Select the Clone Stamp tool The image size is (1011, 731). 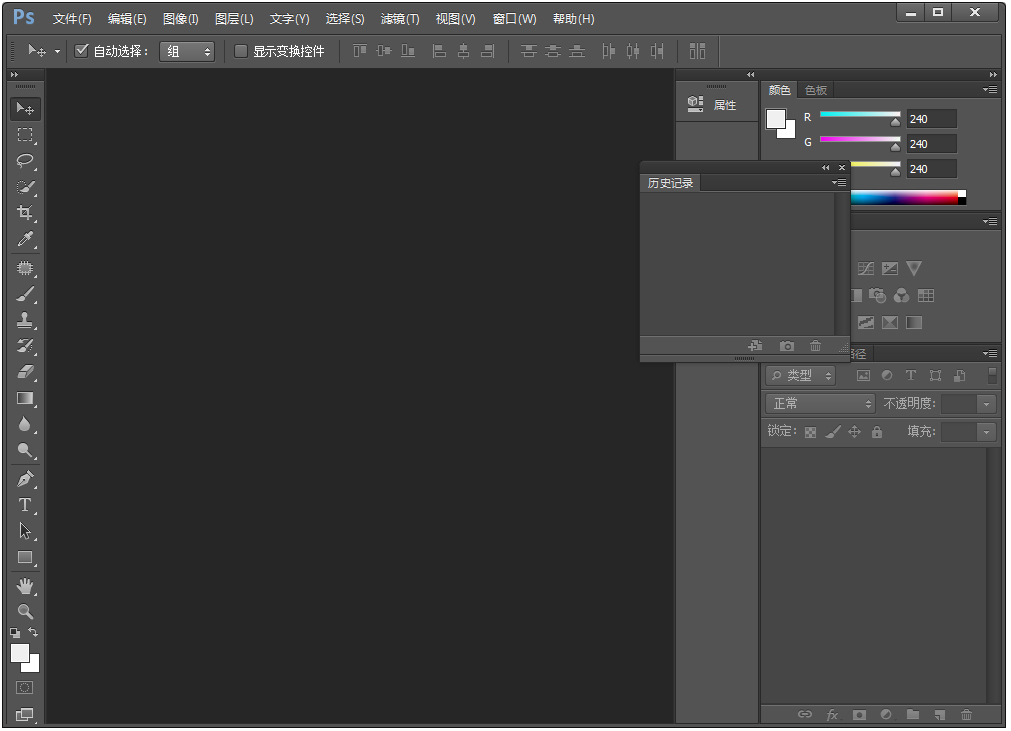pos(25,320)
